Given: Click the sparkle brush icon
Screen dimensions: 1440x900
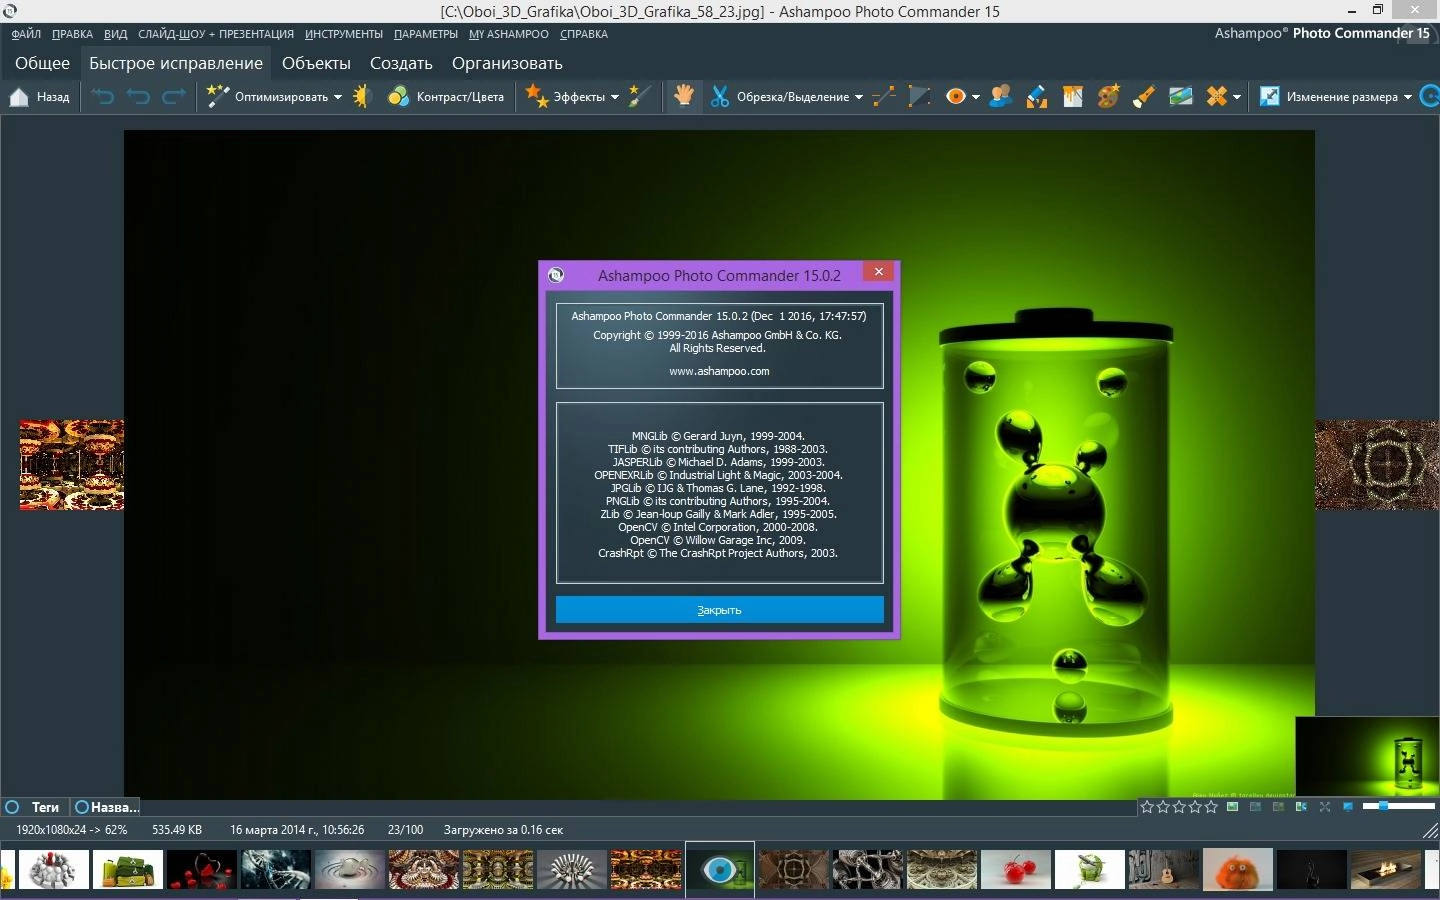Looking at the screenshot, I should pos(640,97).
